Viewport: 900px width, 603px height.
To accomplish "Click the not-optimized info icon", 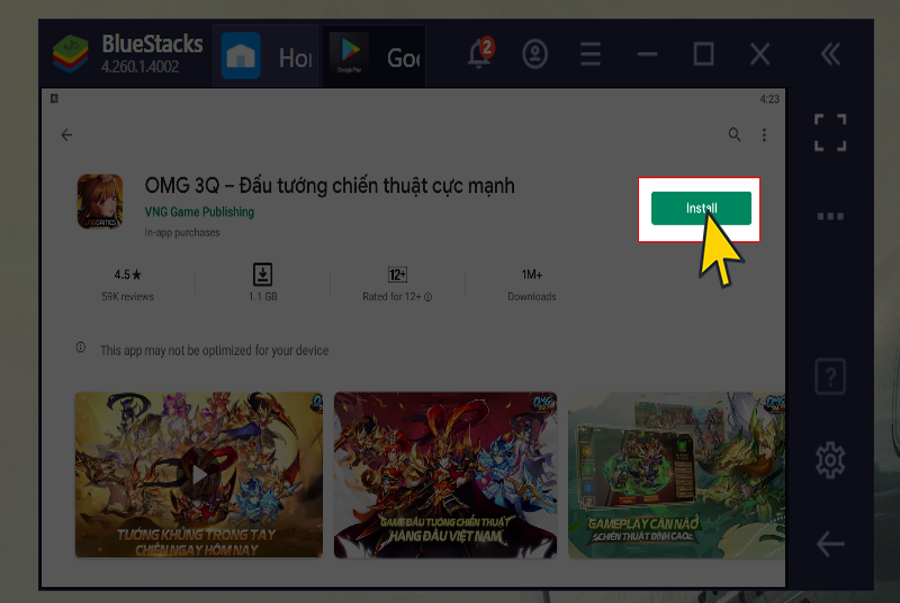I will pyautogui.click(x=81, y=348).
